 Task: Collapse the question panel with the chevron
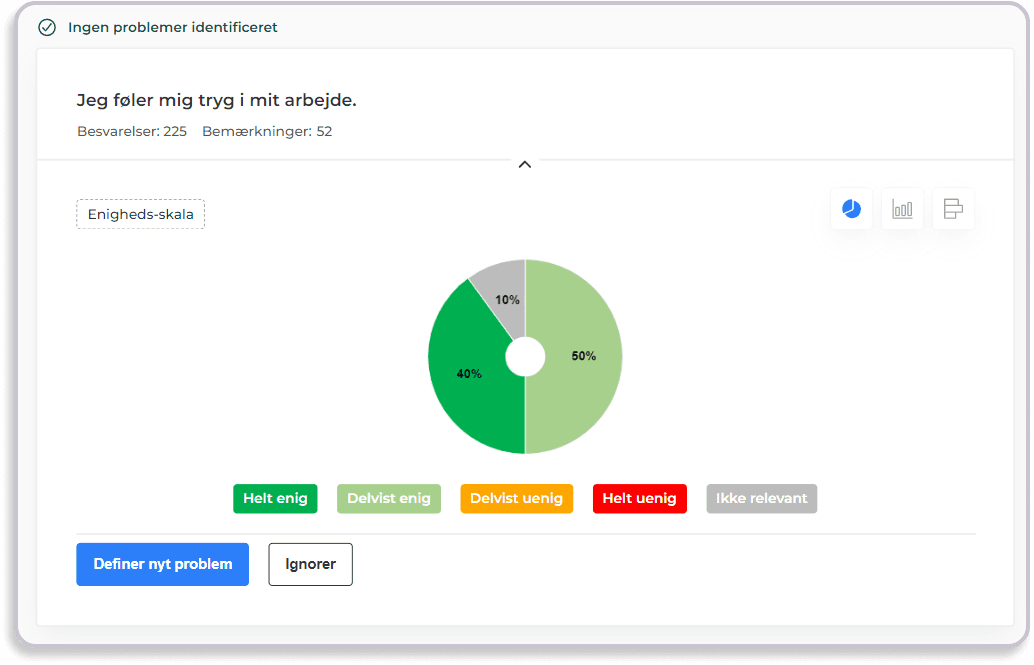pos(524,165)
